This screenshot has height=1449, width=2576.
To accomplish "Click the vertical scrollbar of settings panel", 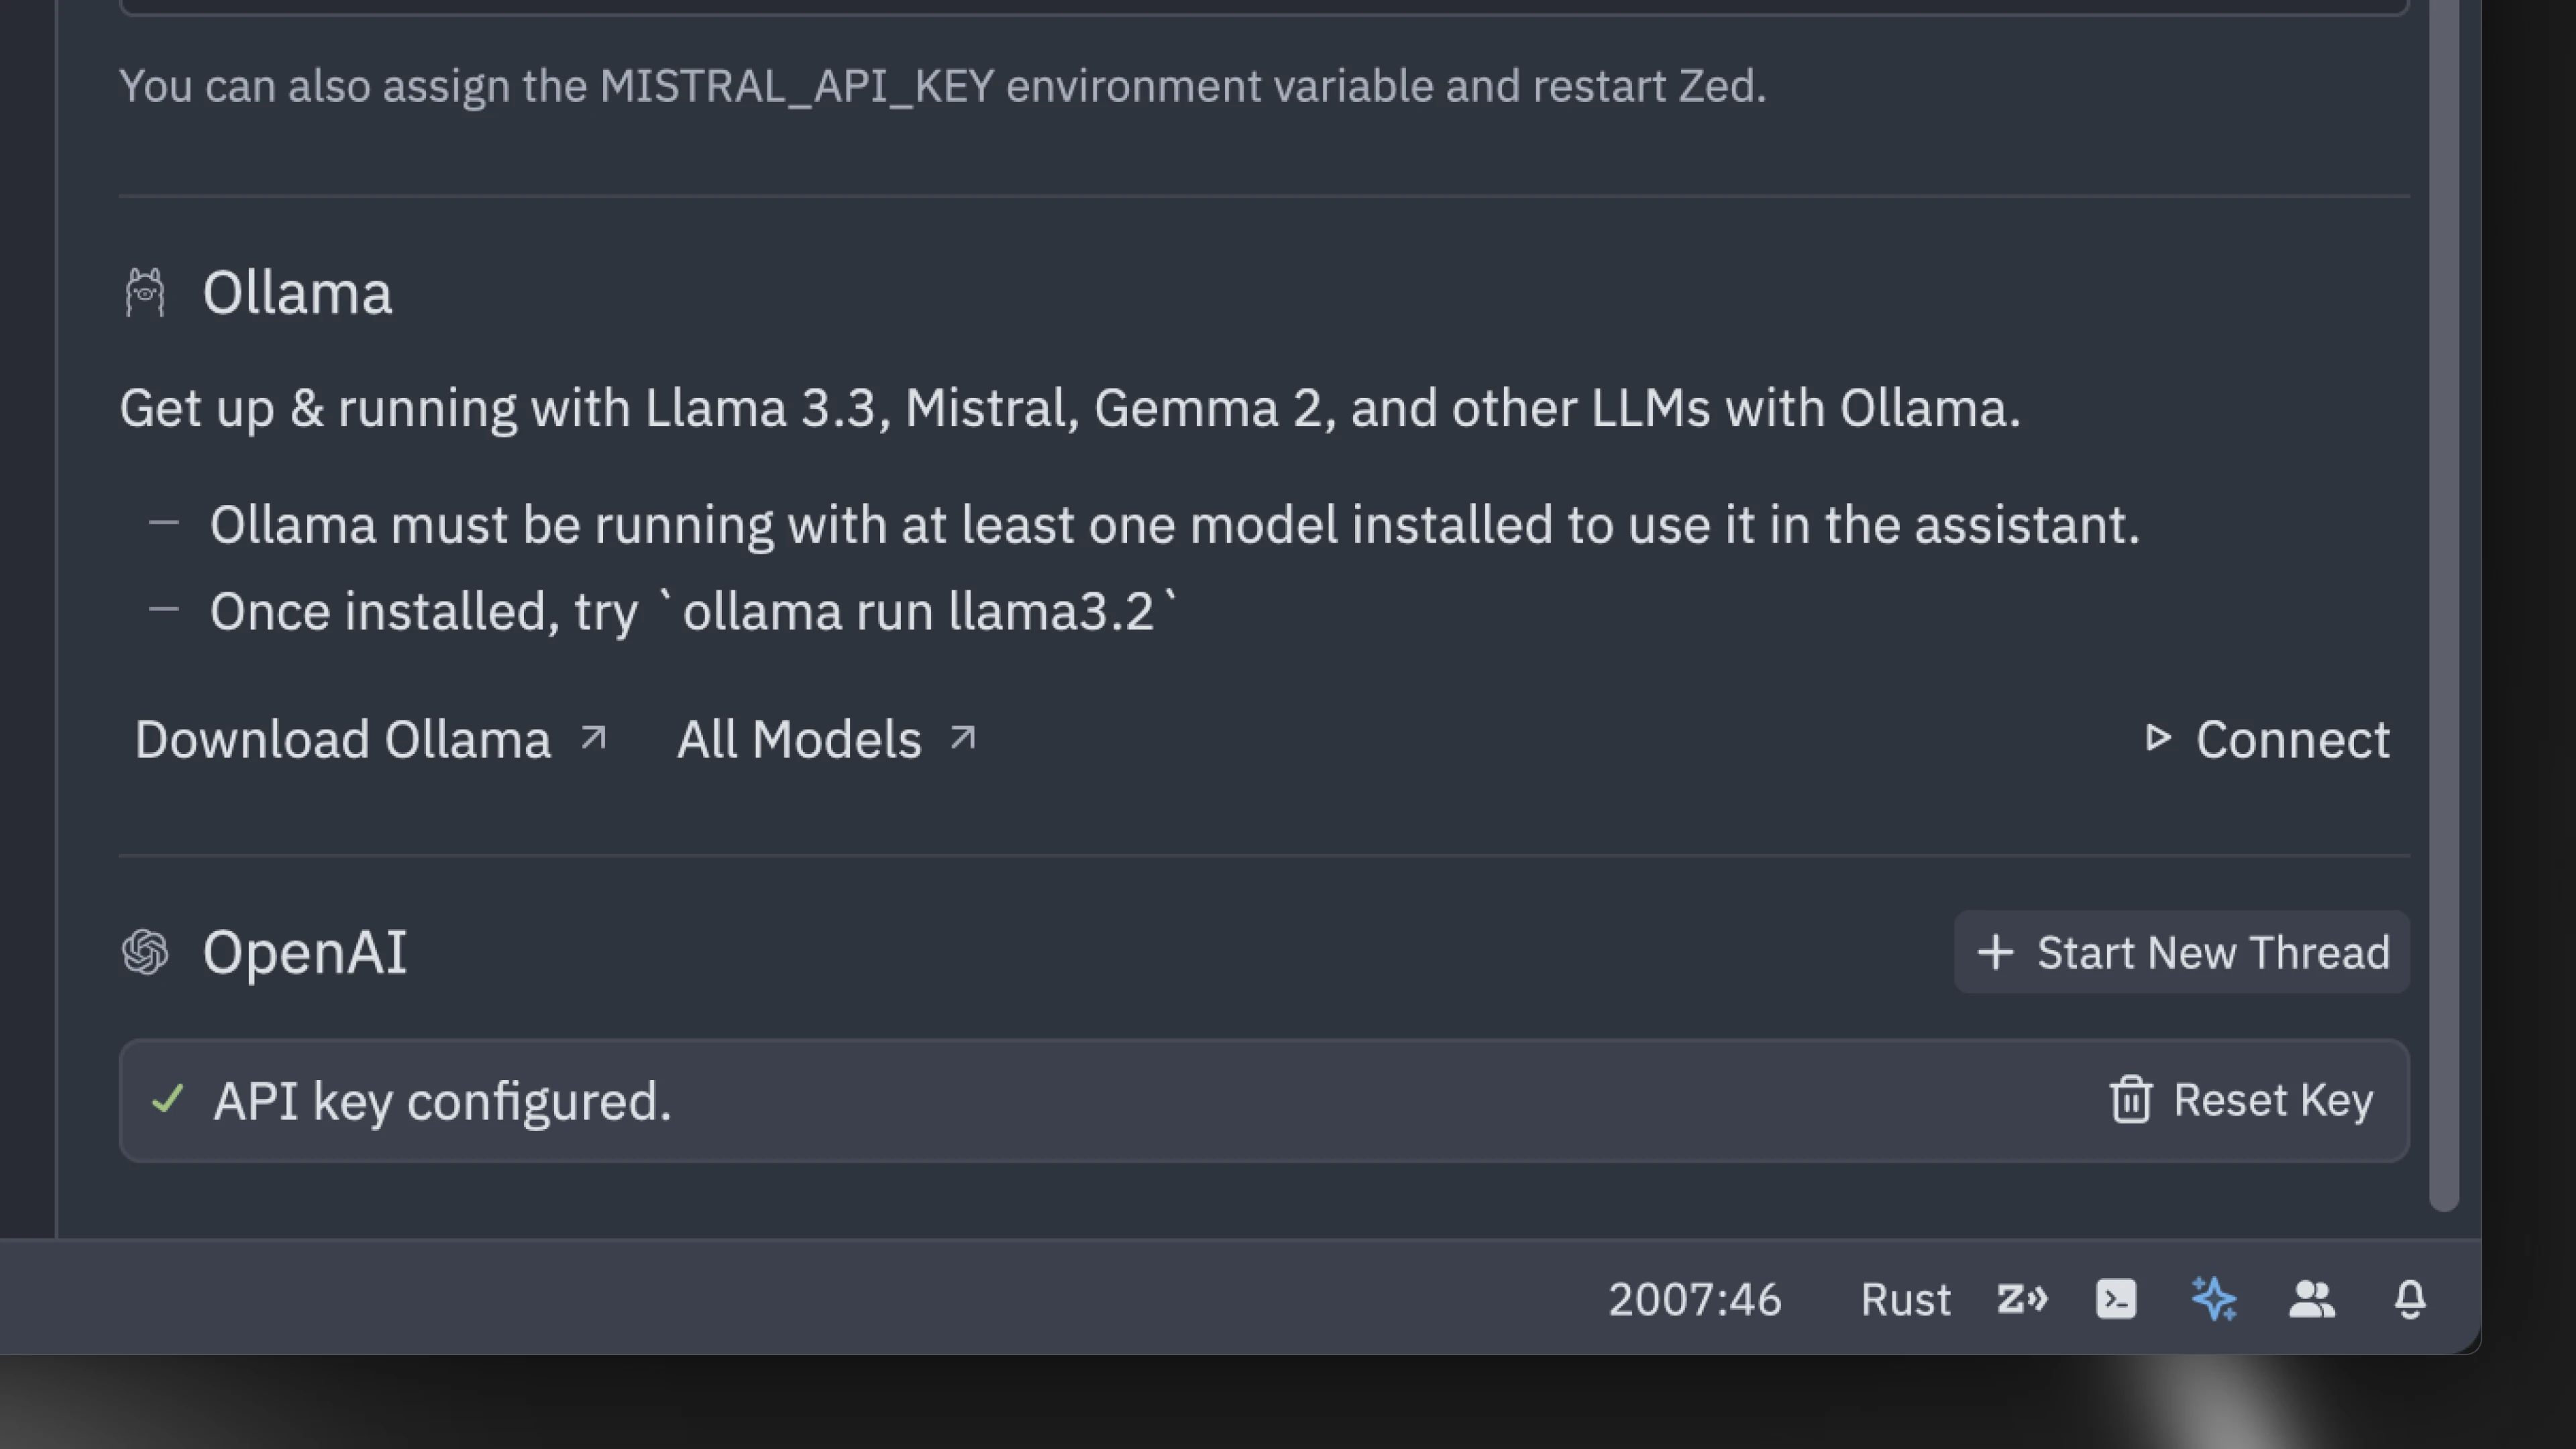I will tap(2443, 600).
